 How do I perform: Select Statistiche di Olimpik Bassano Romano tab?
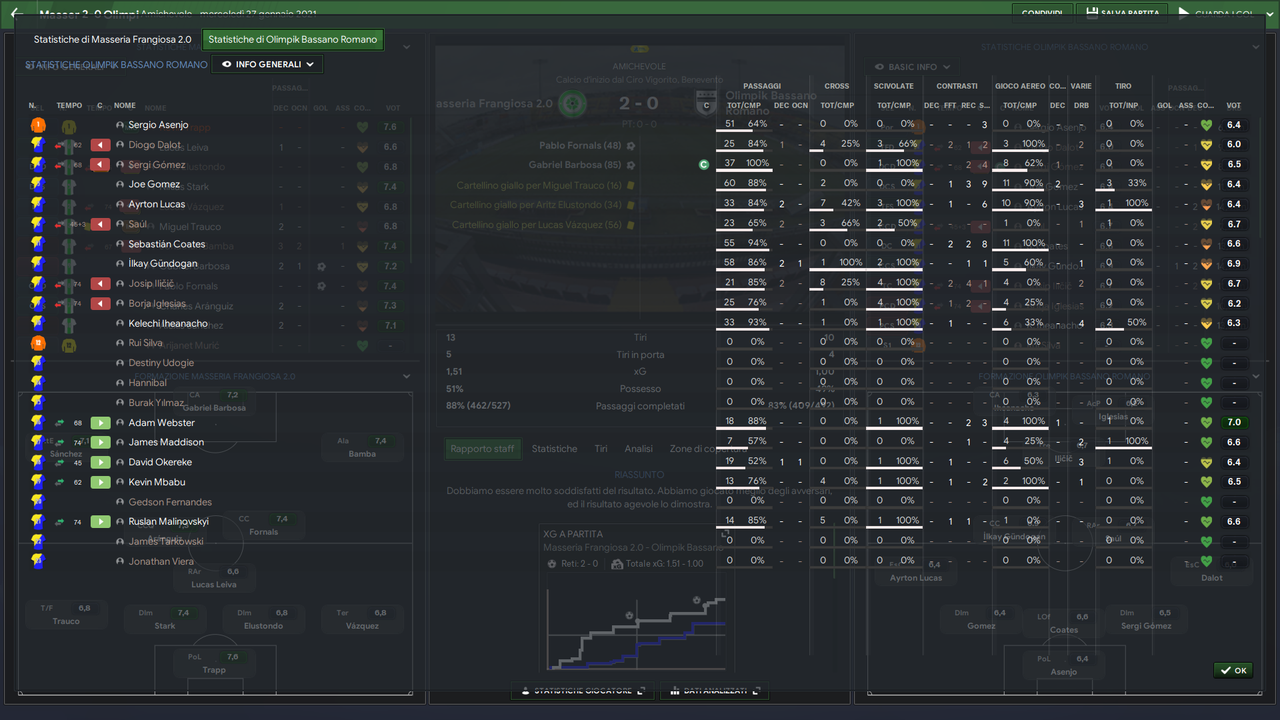click(293, 40)
